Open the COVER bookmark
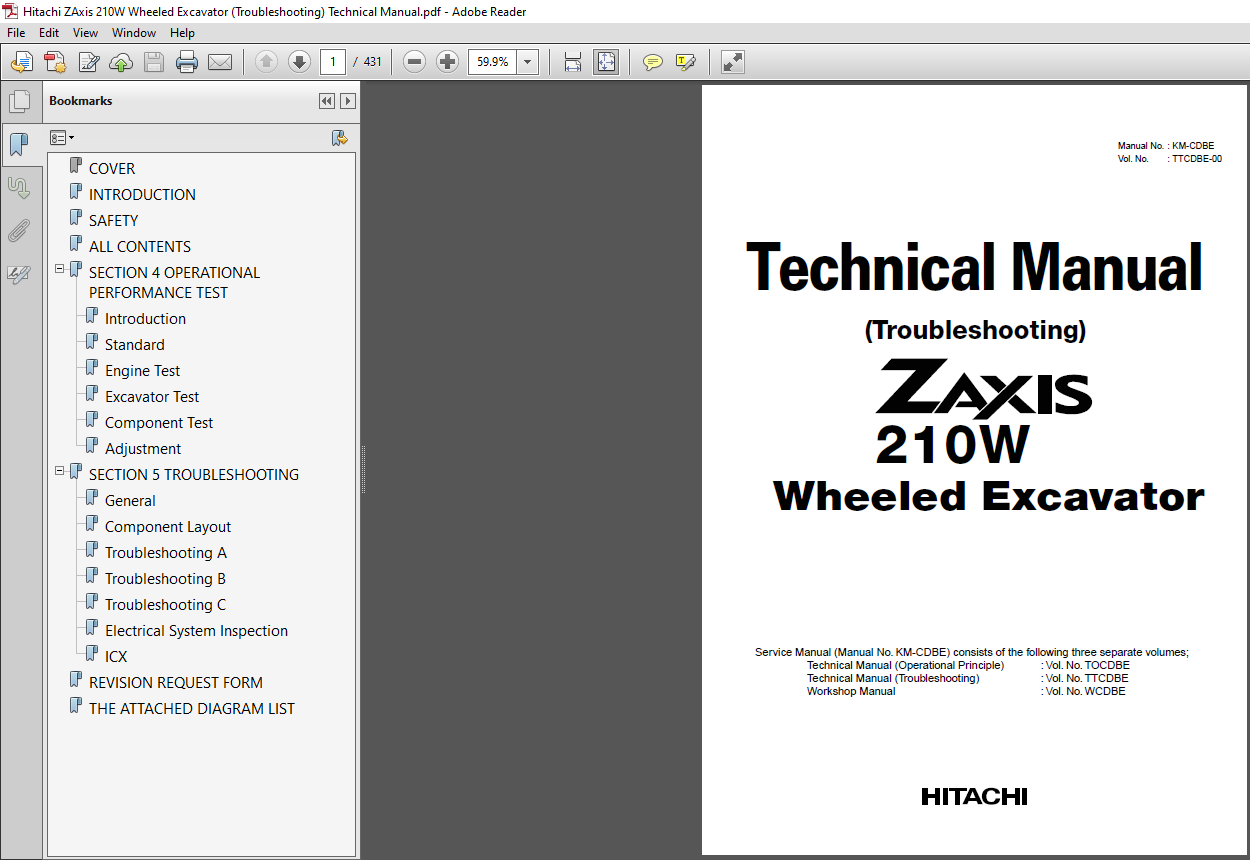 click(x=112, y=169)
